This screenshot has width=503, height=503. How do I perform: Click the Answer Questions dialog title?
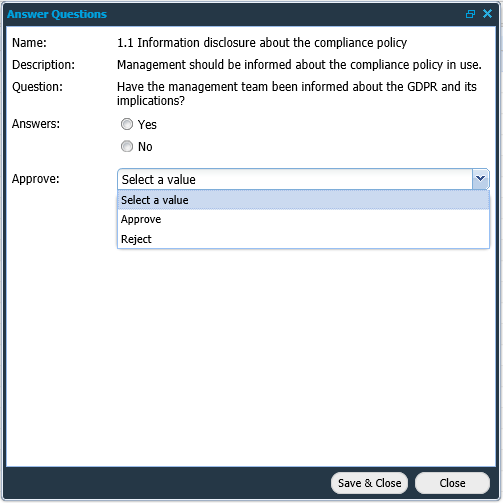[x=57, y=14]
